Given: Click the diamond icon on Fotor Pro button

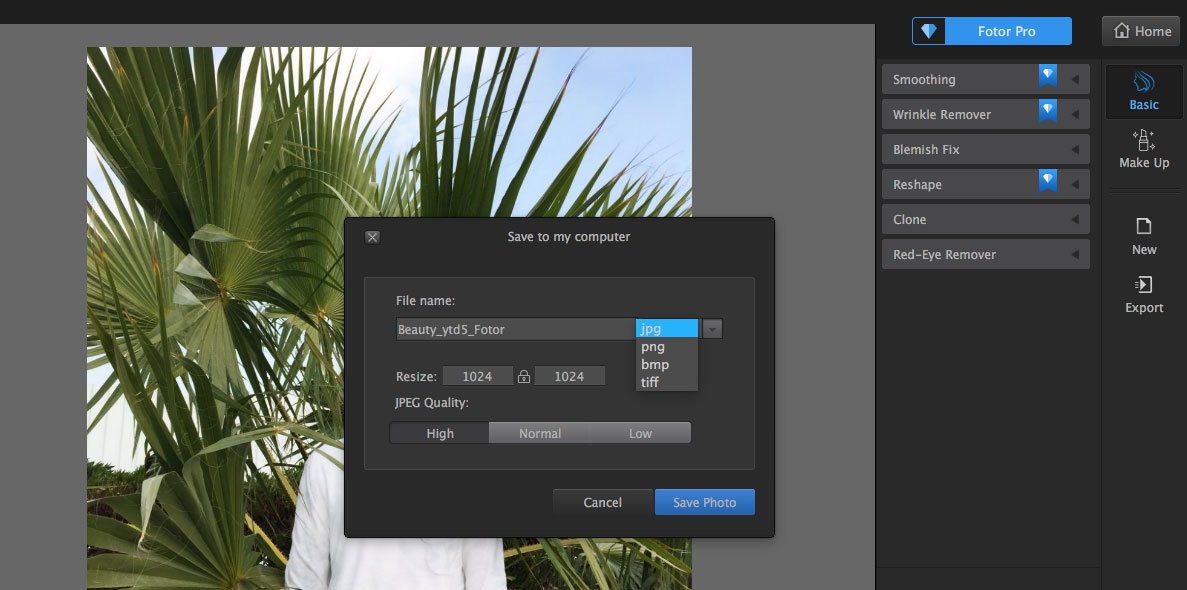Looking at the screenshot, I should tap(929, 31).
